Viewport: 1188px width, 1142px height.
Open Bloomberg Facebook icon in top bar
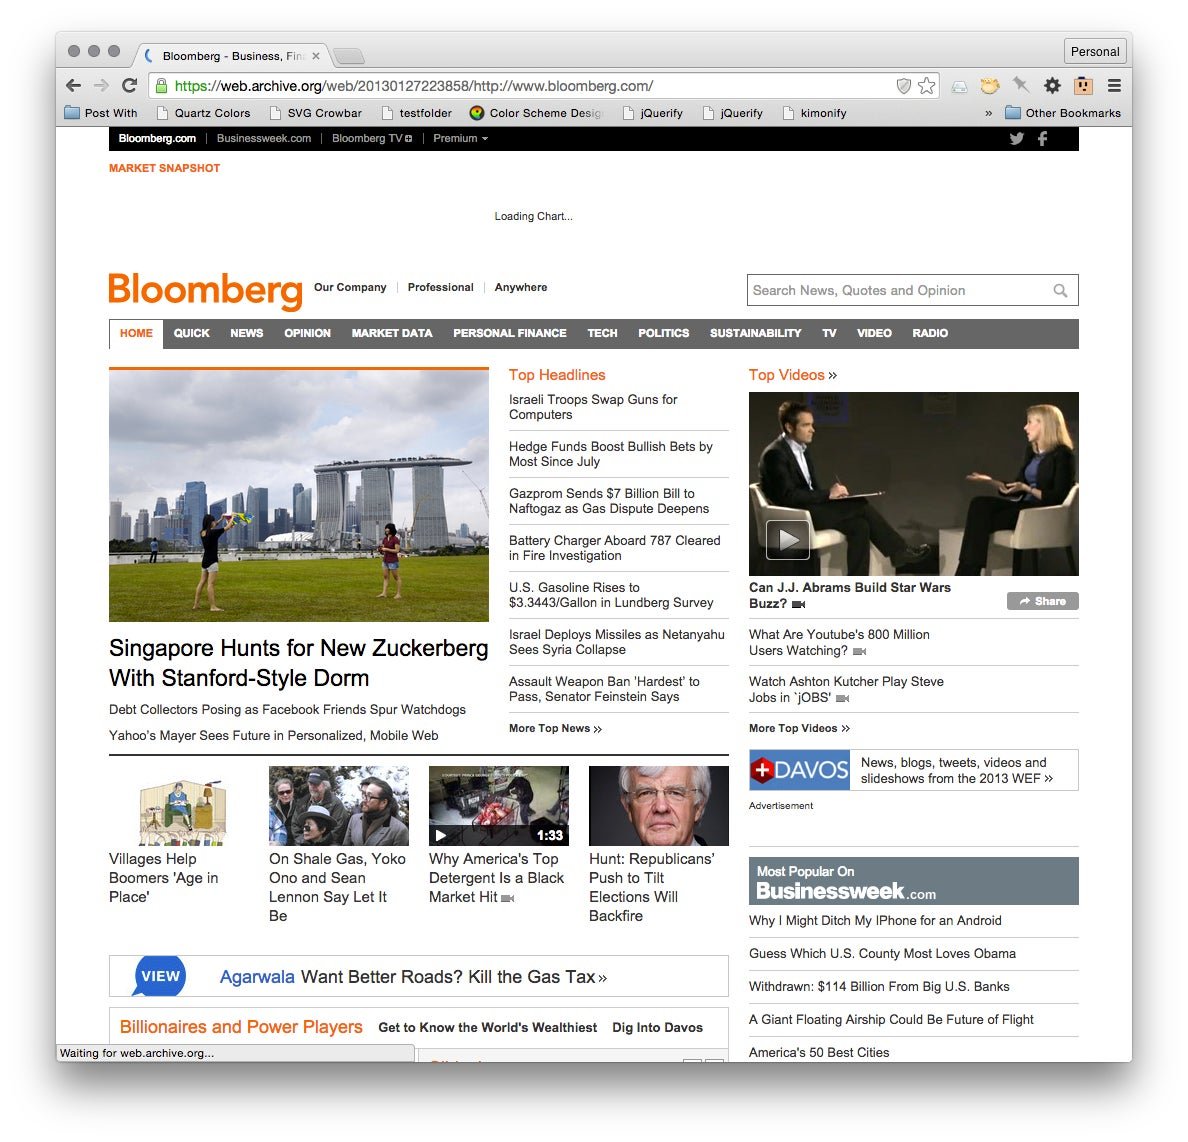tap(1043, 138)
